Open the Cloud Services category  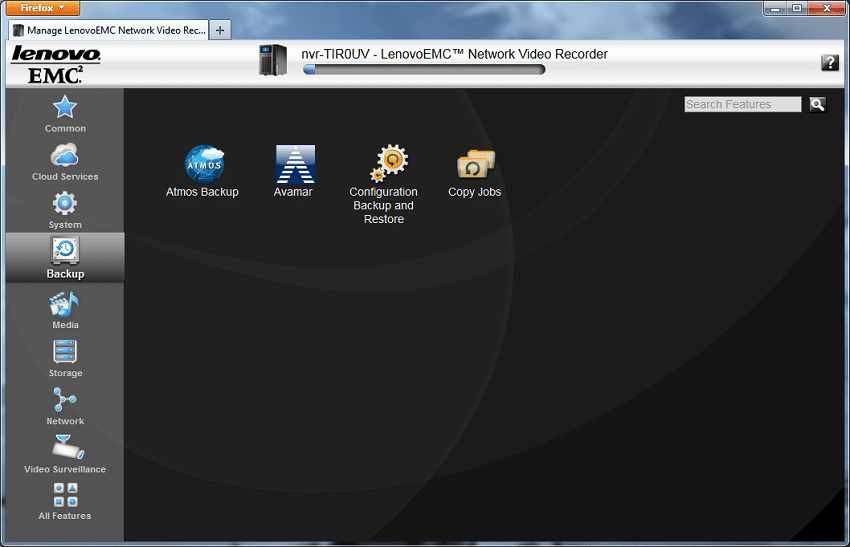coord(65,162)
